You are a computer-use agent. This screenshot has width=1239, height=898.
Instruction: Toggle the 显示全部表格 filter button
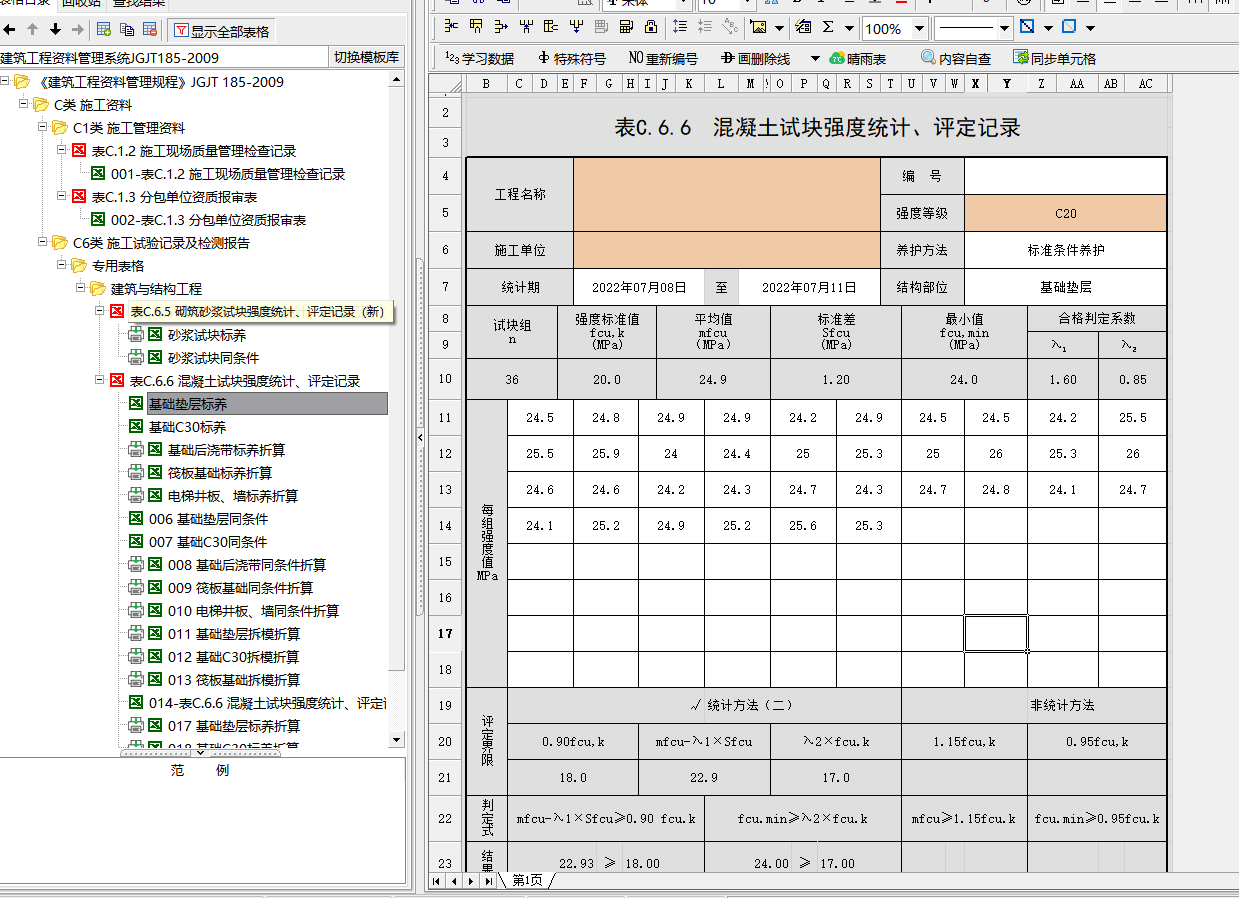tap(221, 31)
